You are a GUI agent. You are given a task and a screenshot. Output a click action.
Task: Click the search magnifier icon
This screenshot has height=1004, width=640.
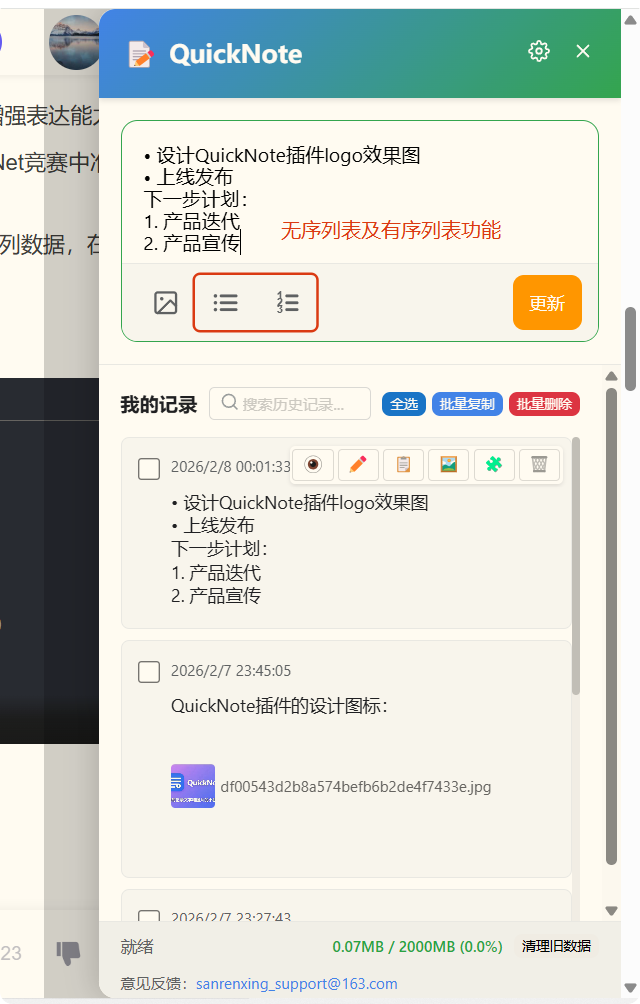[229, 402]
